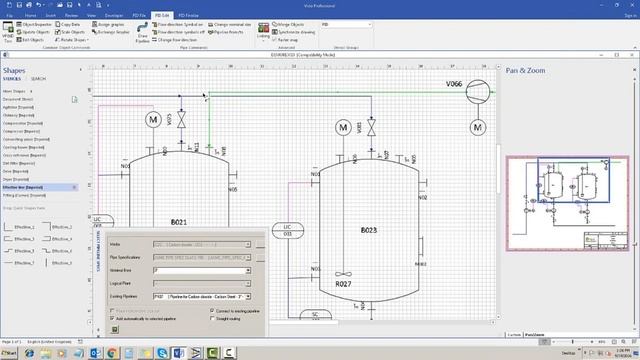The width and height of the screenshot is (640, 360).
Task: Click the button right of the Pipe Specifications field
Action: point(260,258)
